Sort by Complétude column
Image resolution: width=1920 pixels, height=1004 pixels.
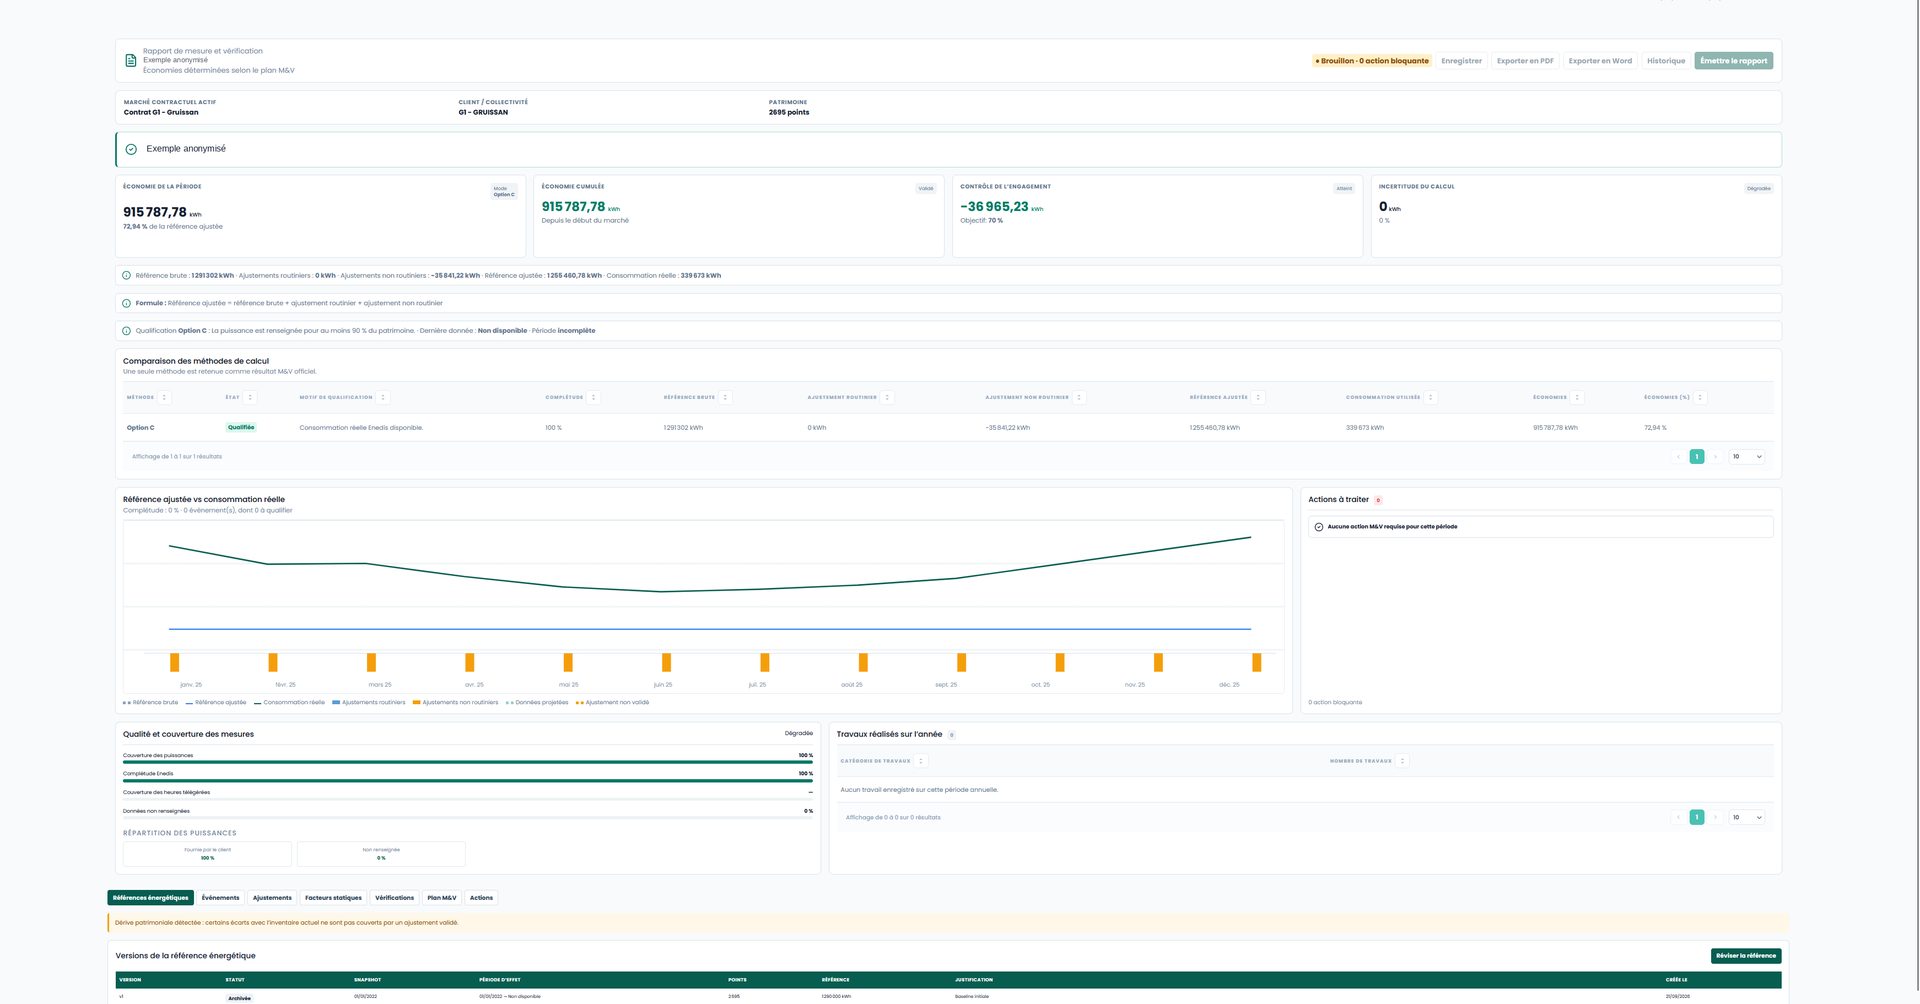point(593,398)
